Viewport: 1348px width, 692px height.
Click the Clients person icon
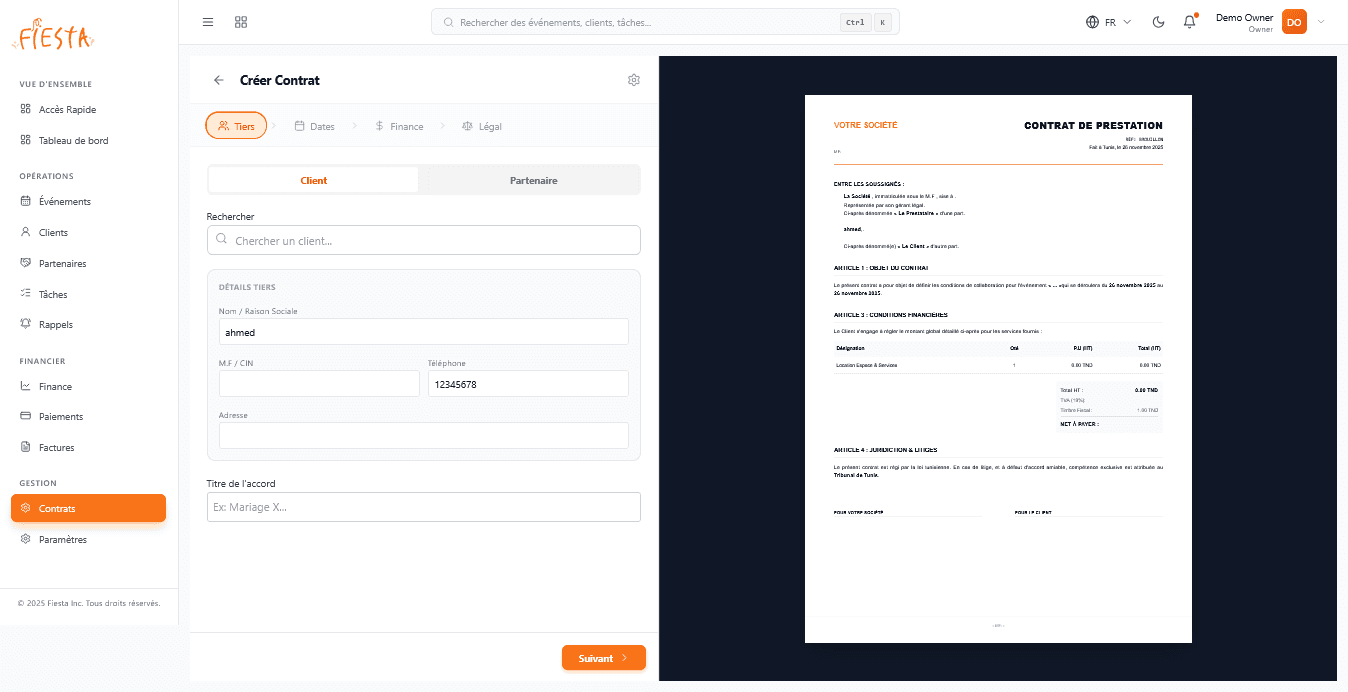click(x=26, y=232)
